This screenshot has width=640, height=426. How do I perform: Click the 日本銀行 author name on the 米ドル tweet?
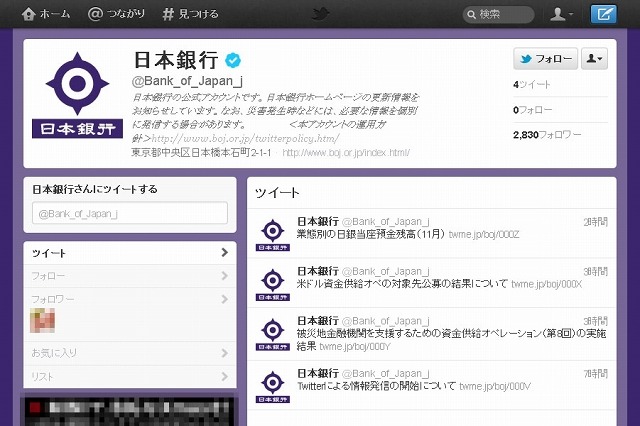tap(318, 271)
